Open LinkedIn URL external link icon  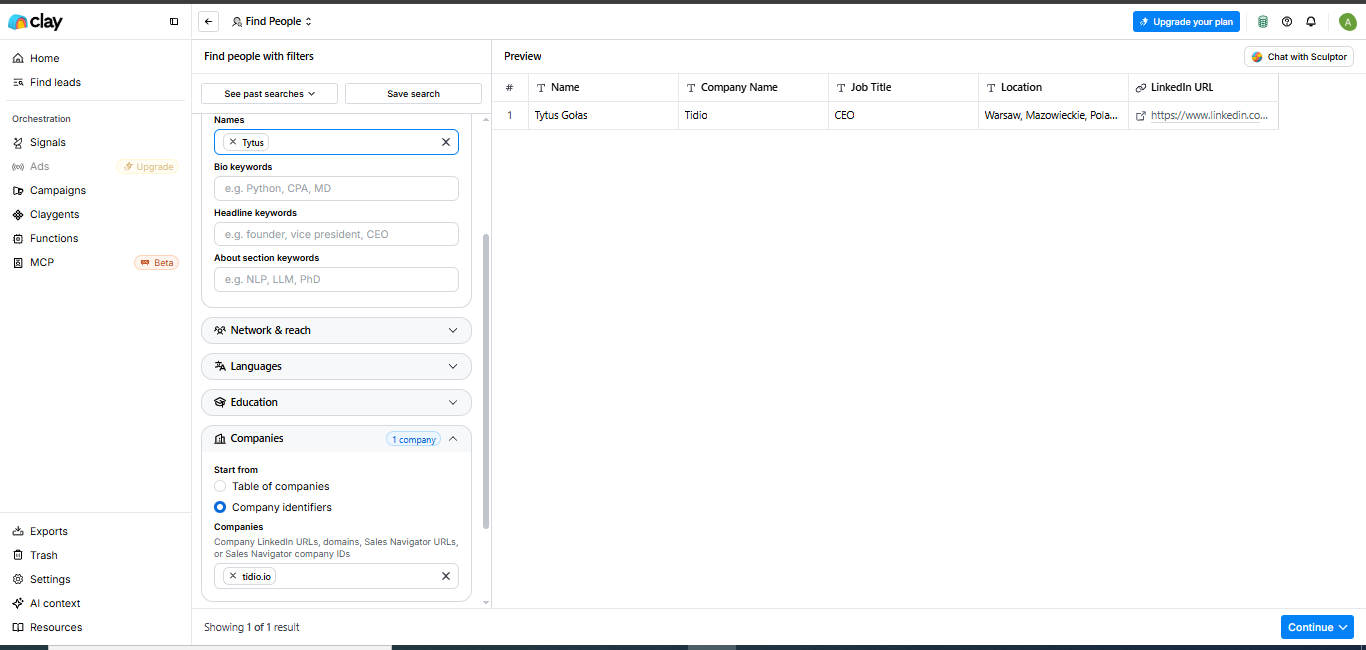point(1141,116)
